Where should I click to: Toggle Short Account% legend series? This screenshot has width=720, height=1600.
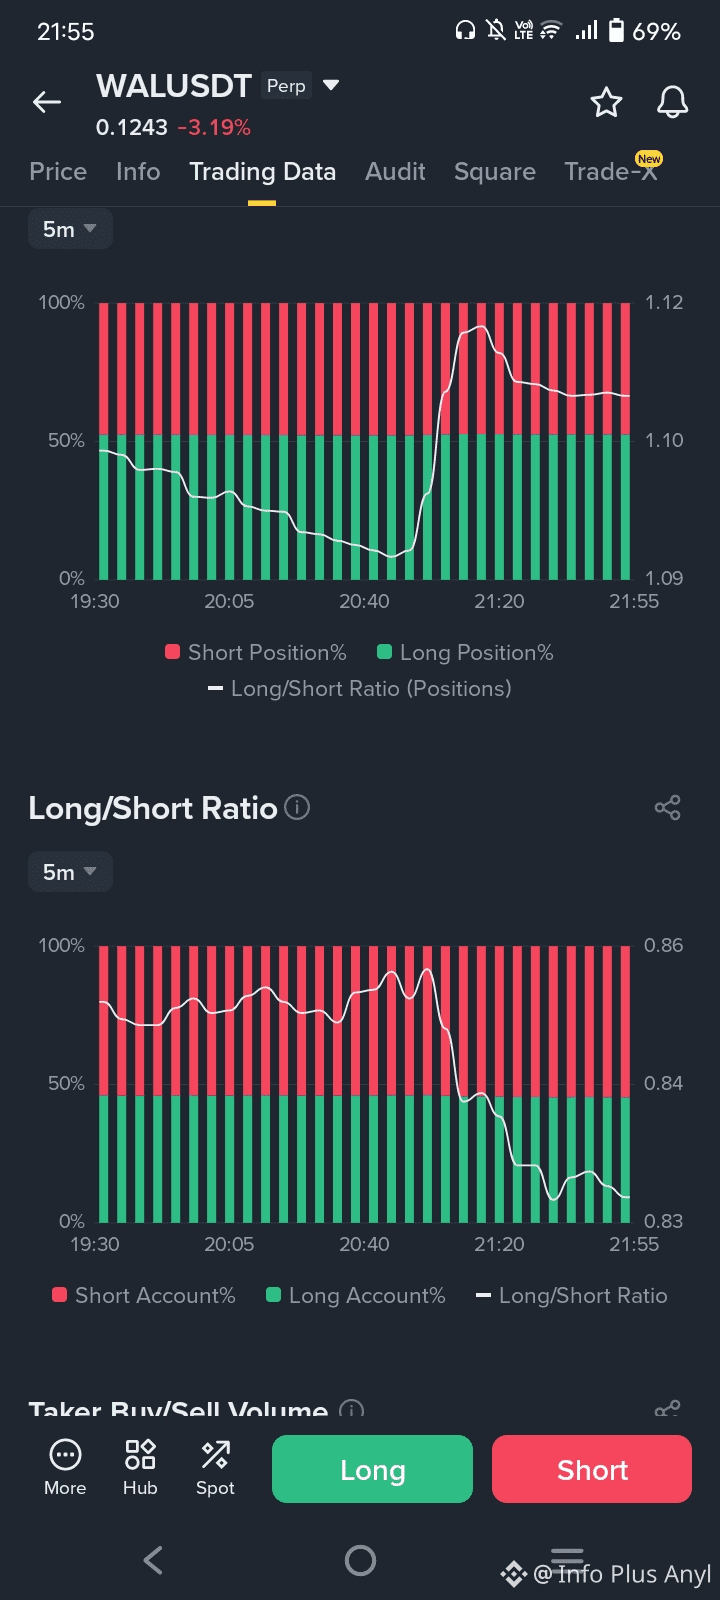(x=144, y=1296)
